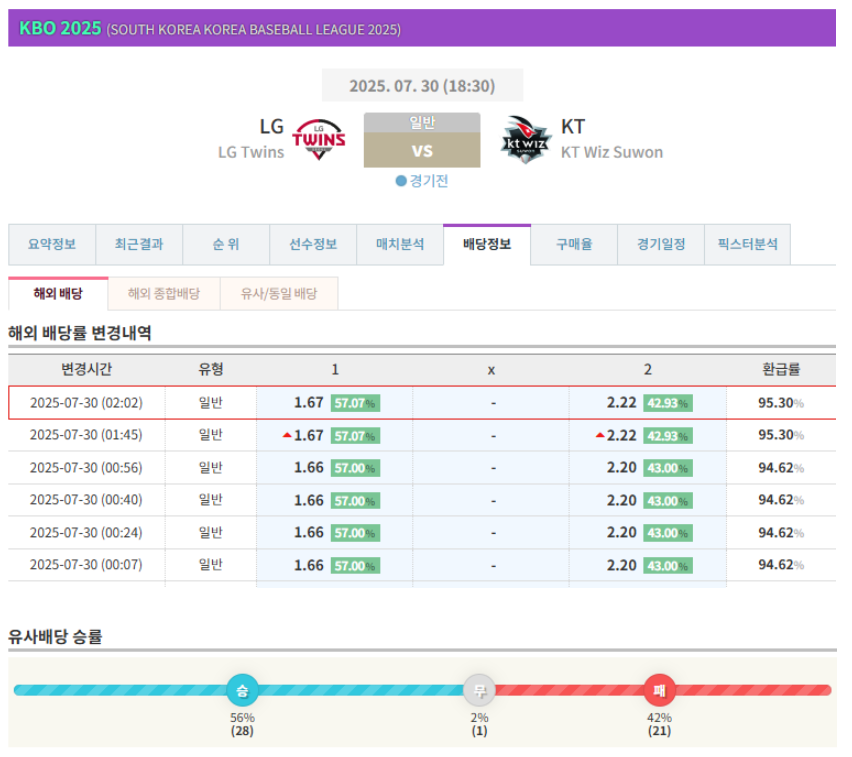Click 94.62% refund rate in 00:56 row
Screen dimensions: 852x757
781,467
